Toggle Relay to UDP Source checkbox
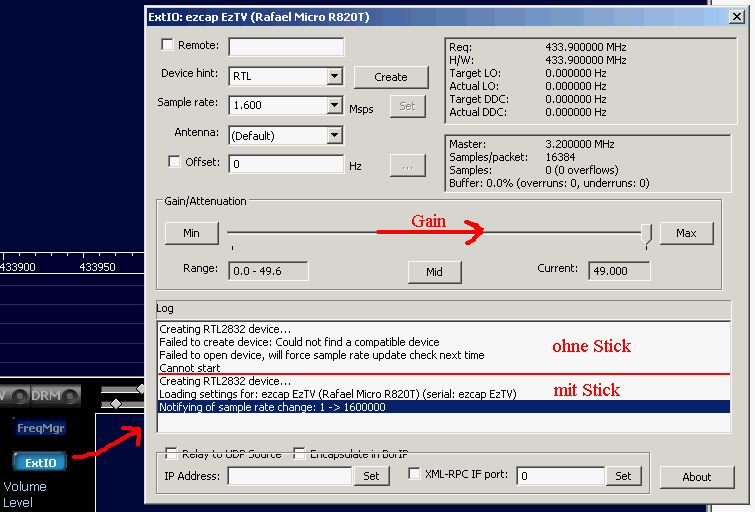 click(x=171, y=453)
